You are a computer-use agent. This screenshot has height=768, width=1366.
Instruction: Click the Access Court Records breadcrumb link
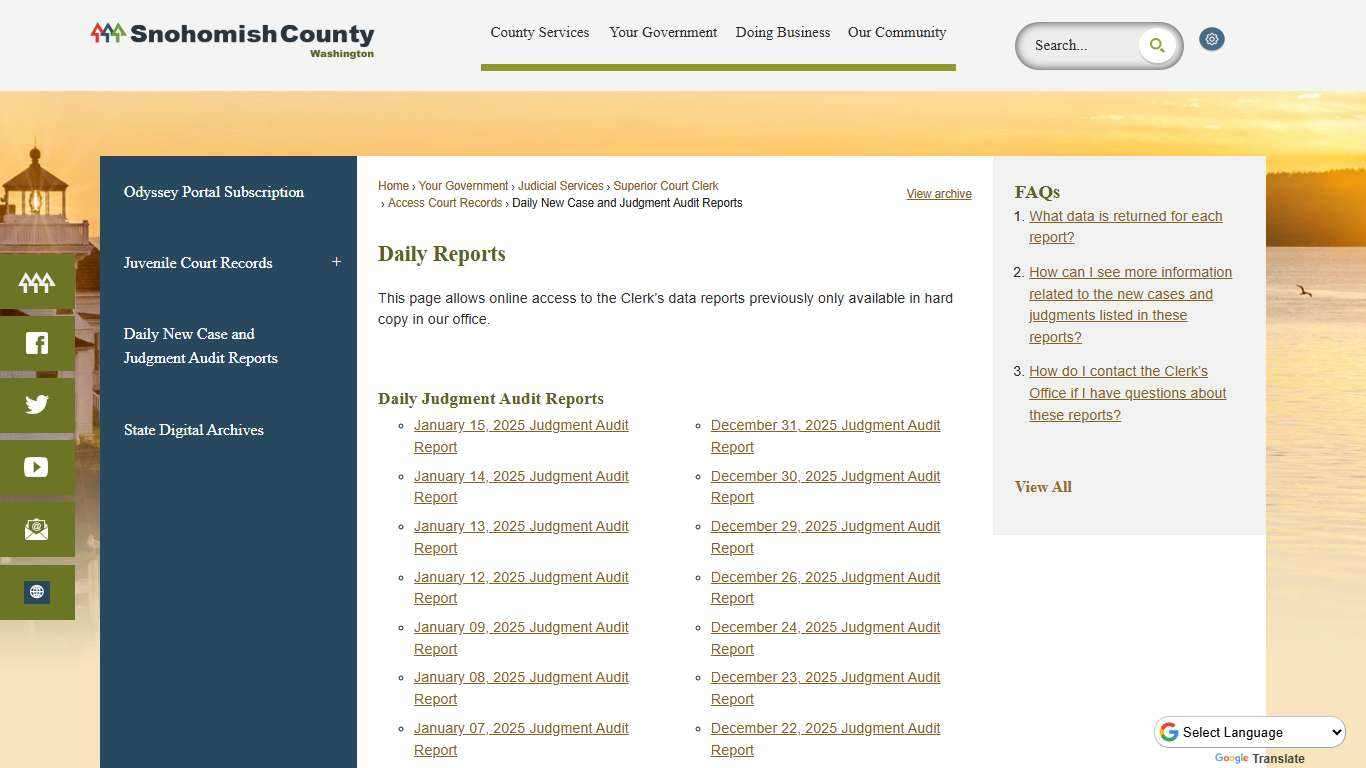coord(444,203)
